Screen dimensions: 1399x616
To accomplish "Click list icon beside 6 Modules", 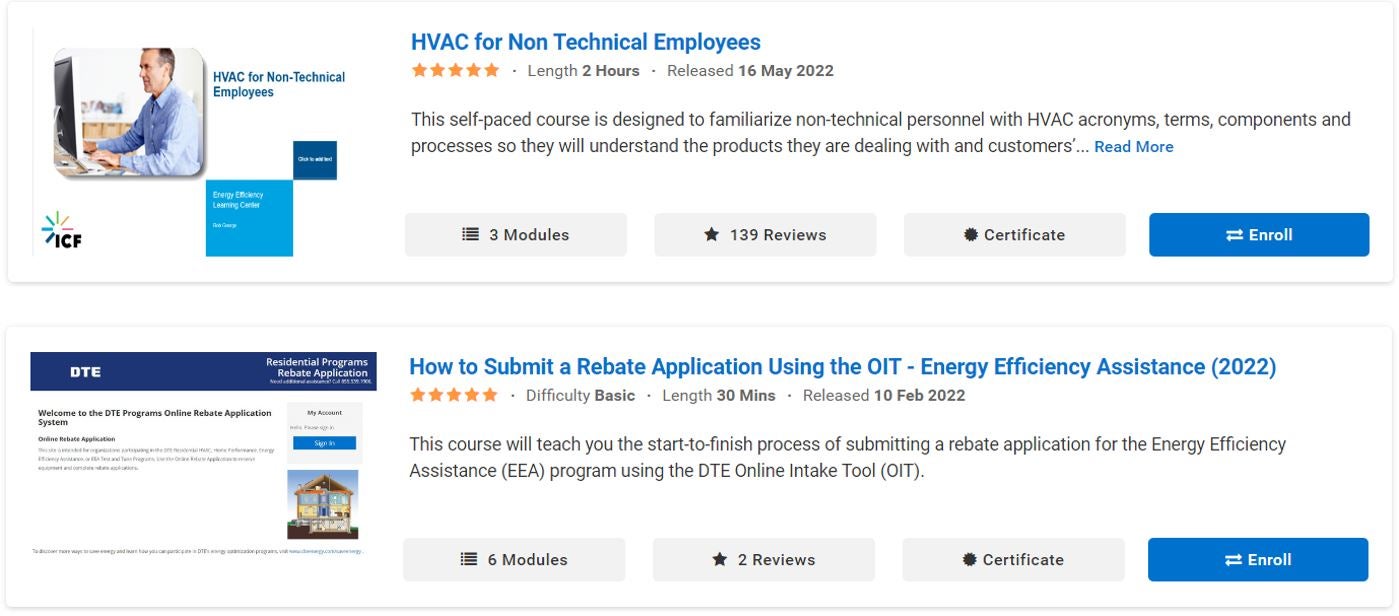I will 469,560.
